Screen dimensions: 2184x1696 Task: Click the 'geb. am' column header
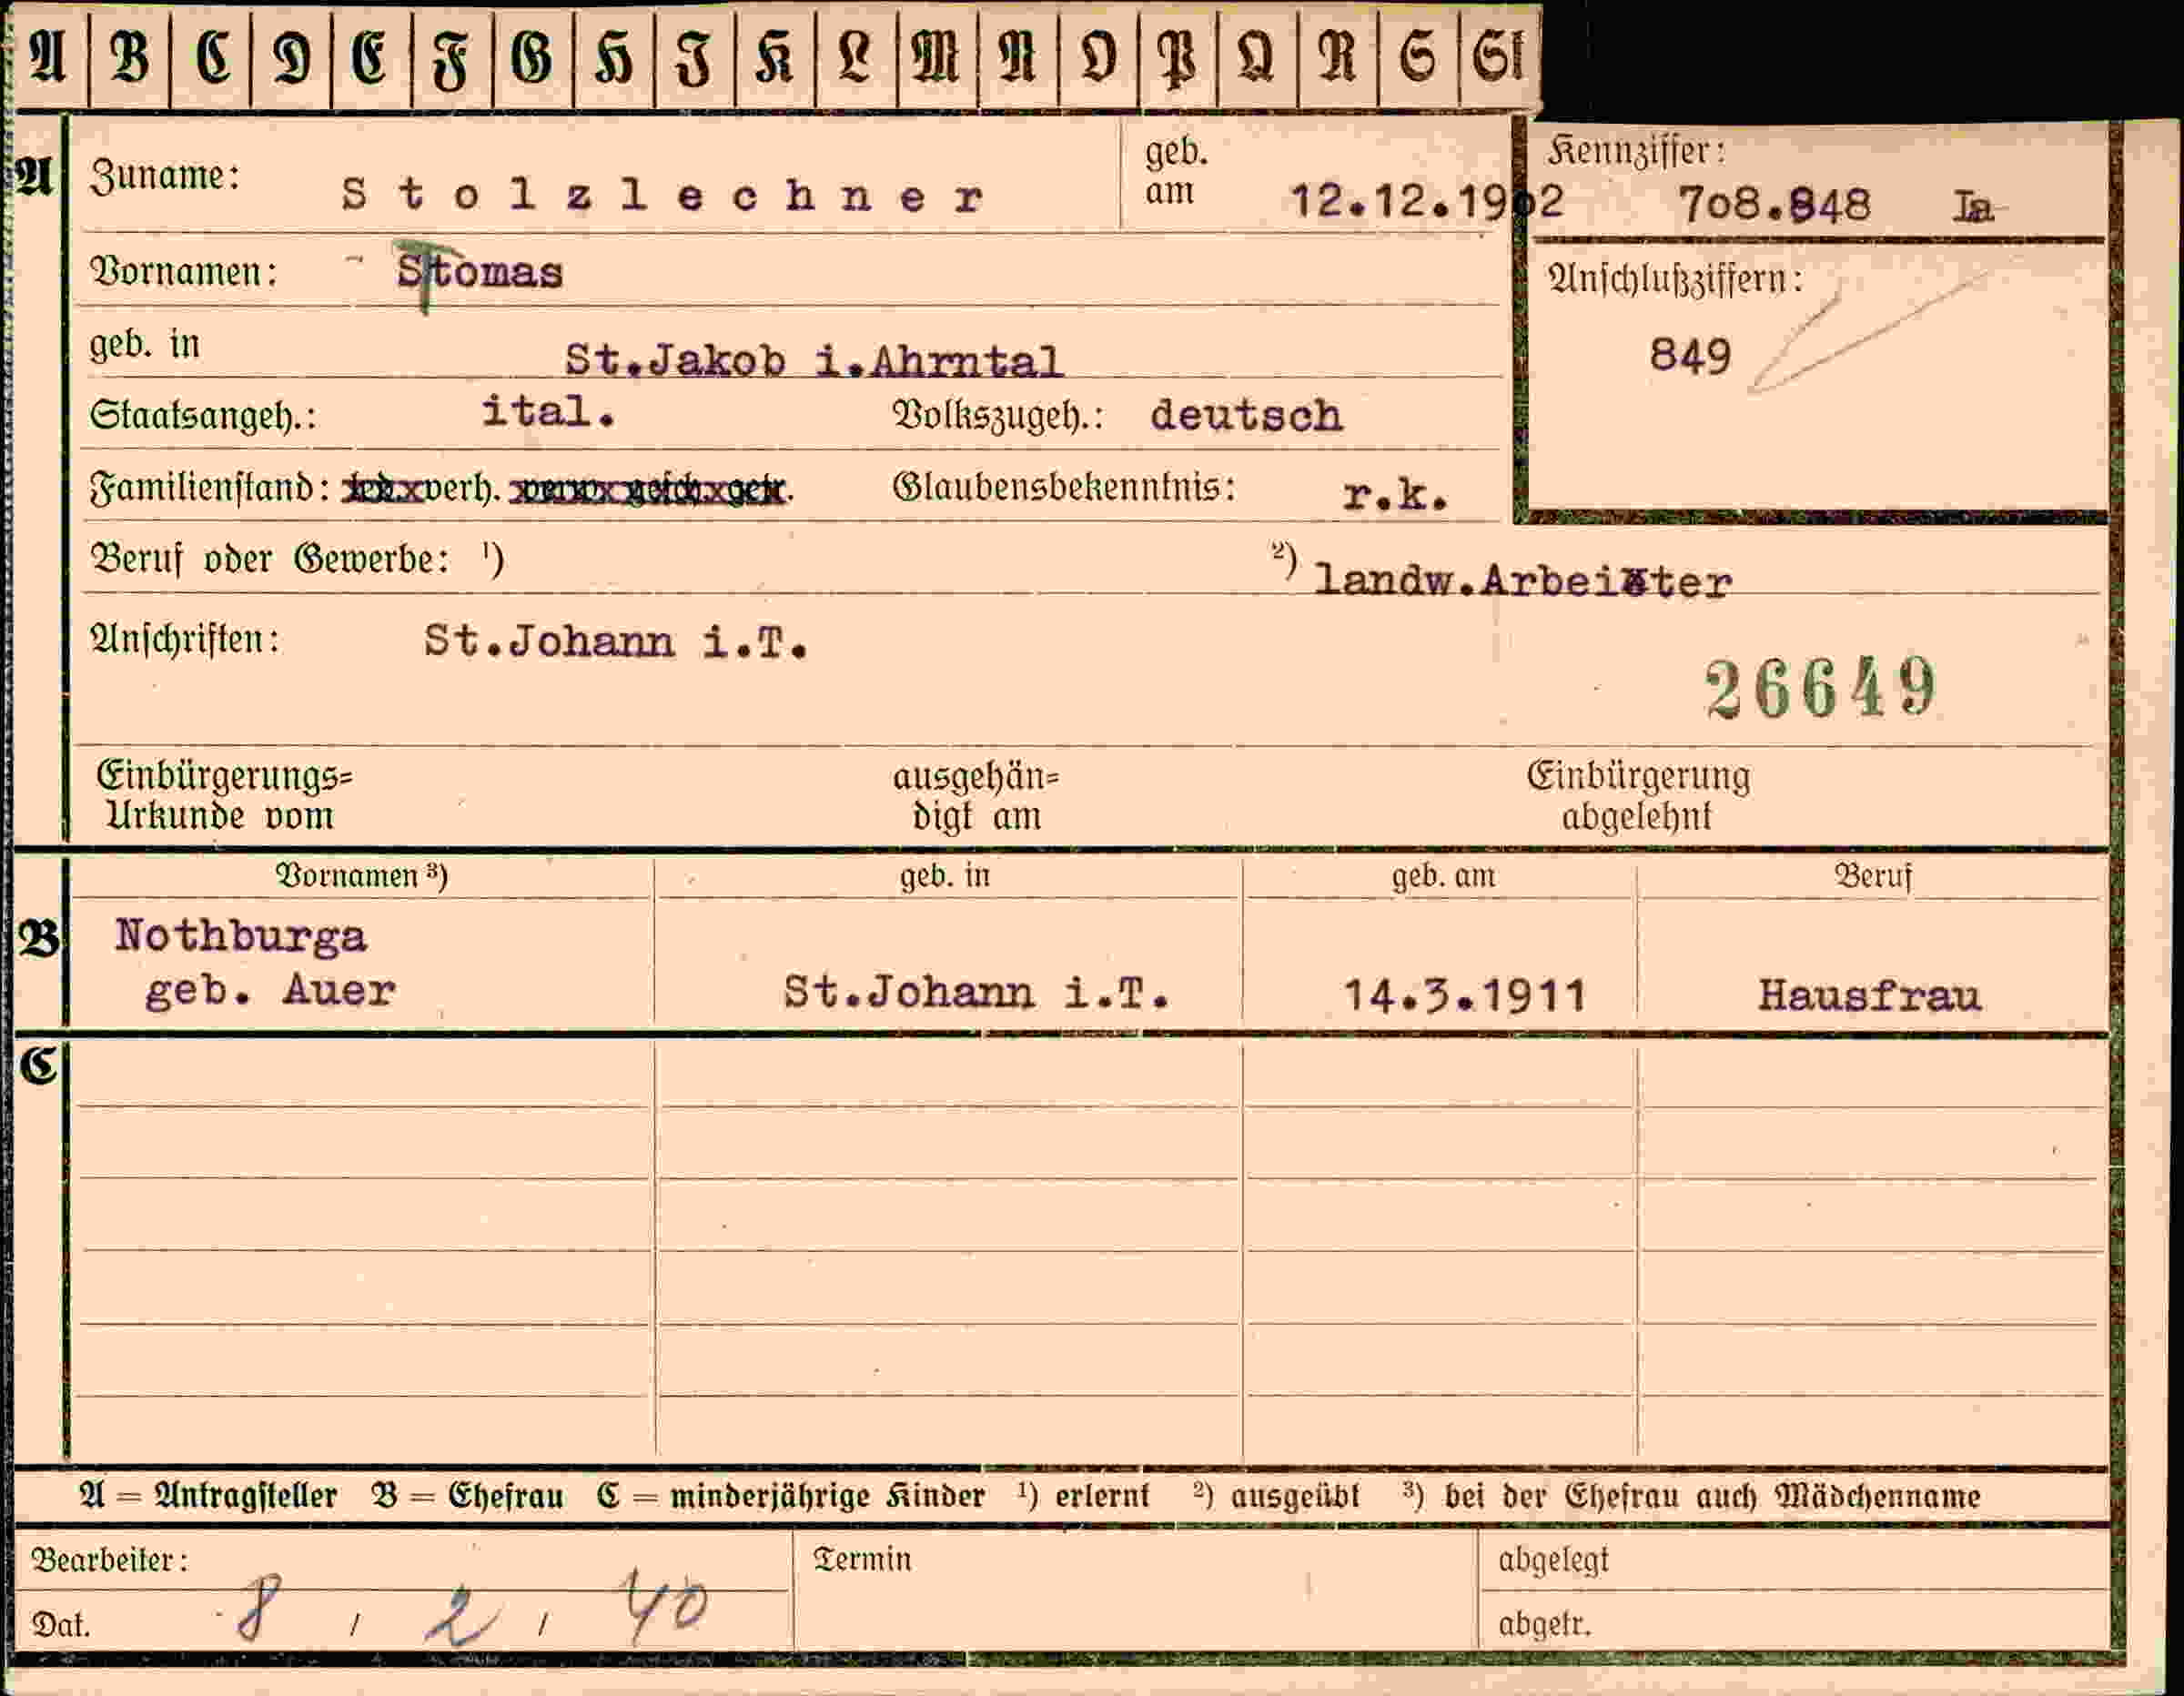1444,876
